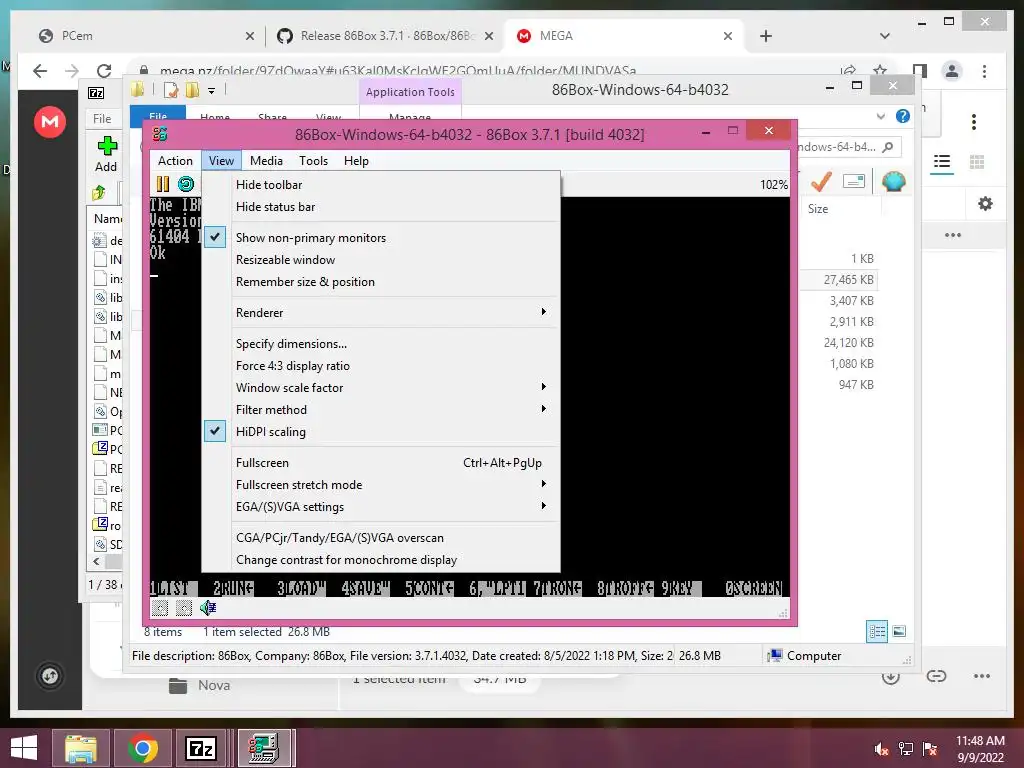
Task: Uncheck HiDPI scaling option
Action: click(x=381, y=432)
